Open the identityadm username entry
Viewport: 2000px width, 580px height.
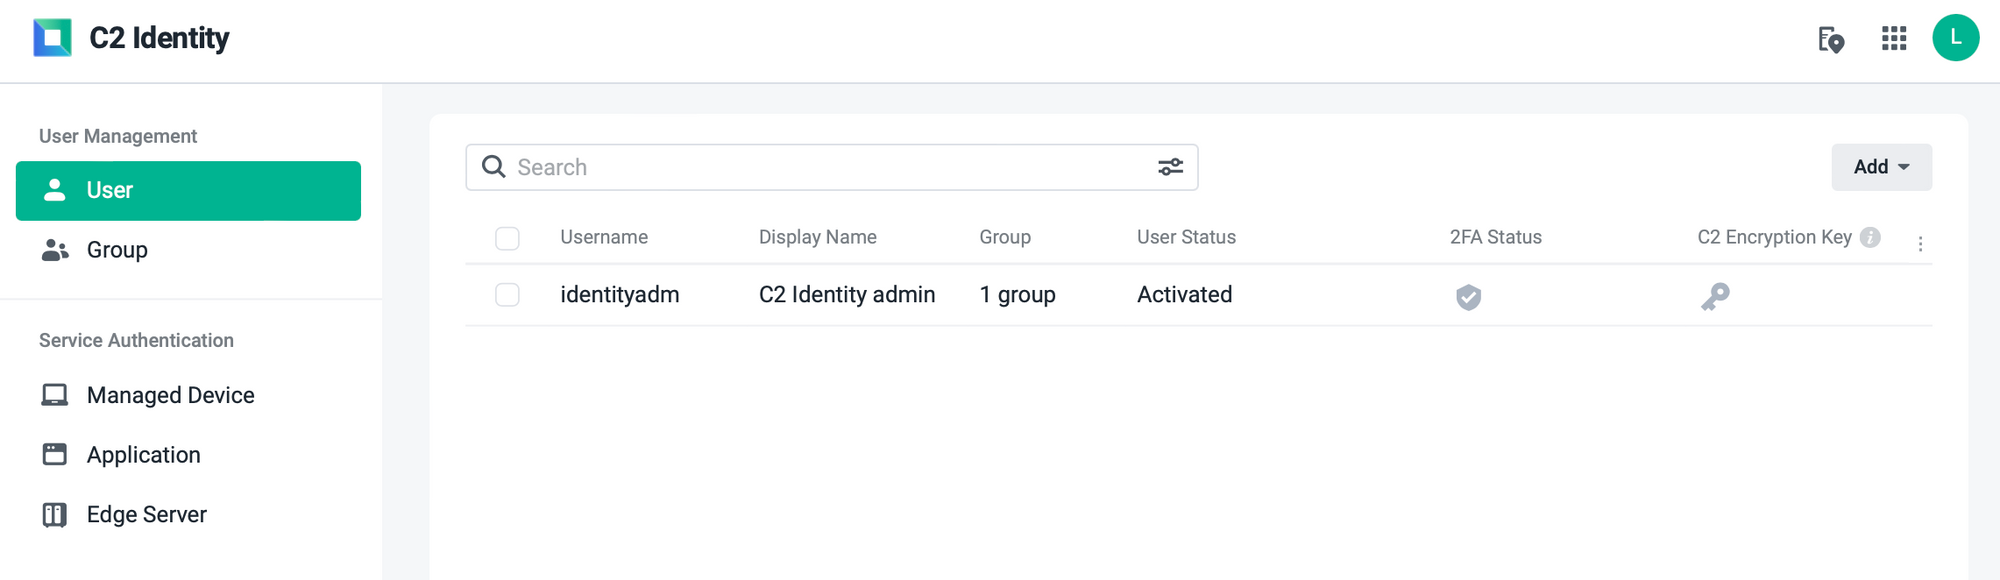tap(619, 295)
